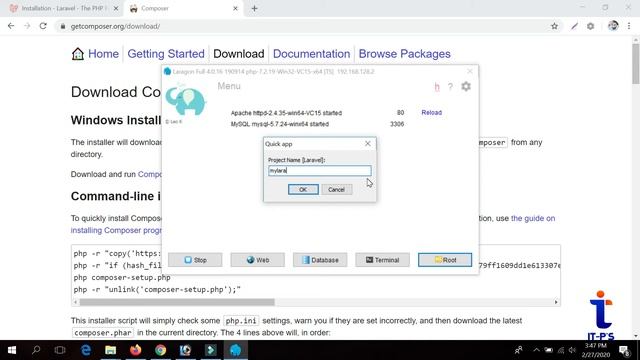Reload the page in Chrome
Screen dimensions: 640x360
coord(43,26)
